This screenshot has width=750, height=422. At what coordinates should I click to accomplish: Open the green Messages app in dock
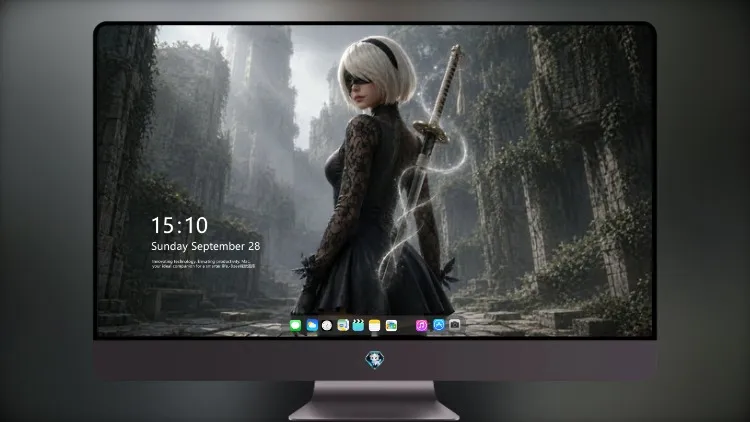296,325
